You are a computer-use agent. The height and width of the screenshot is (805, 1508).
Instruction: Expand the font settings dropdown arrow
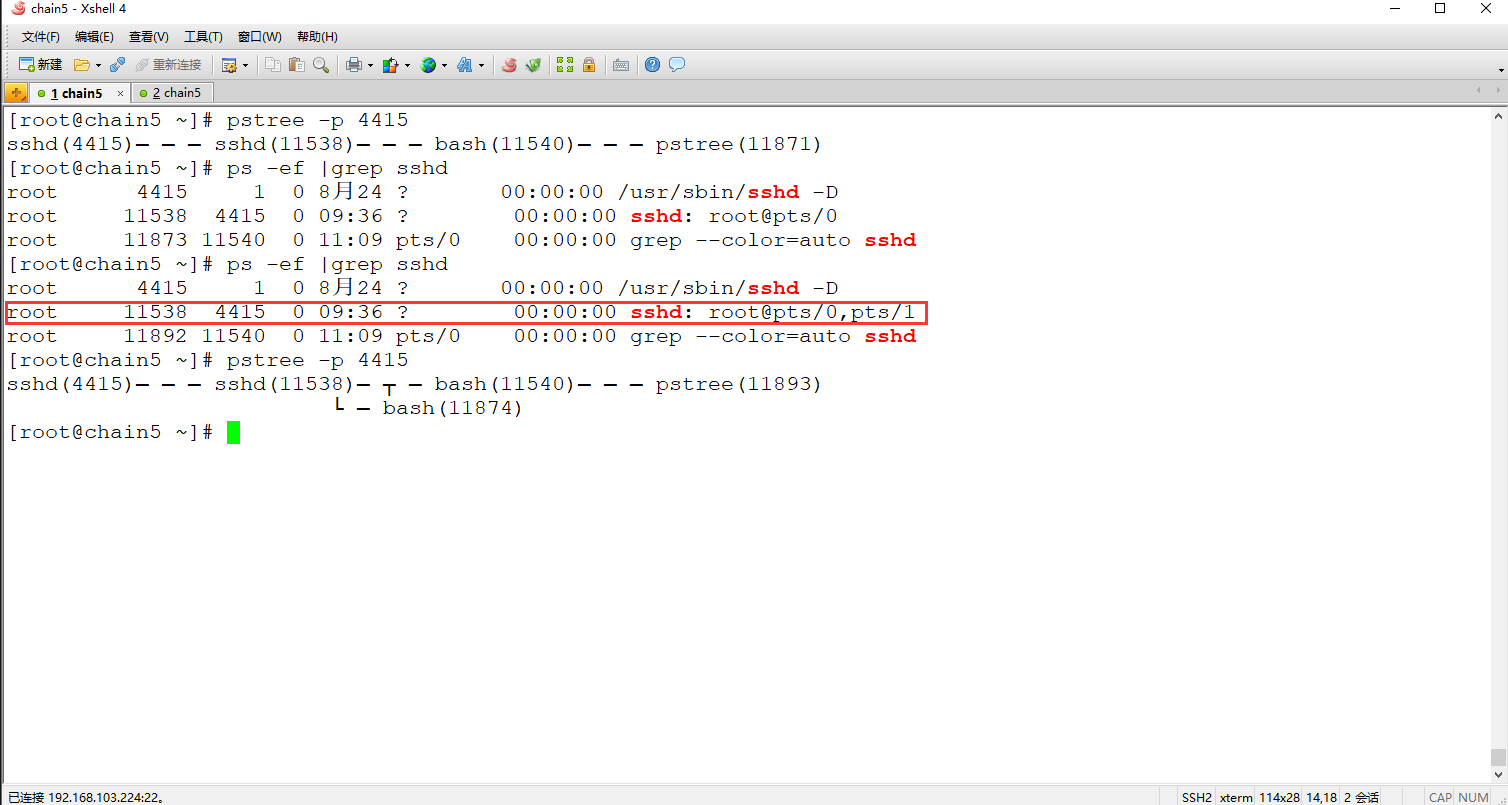coord(480,64)
